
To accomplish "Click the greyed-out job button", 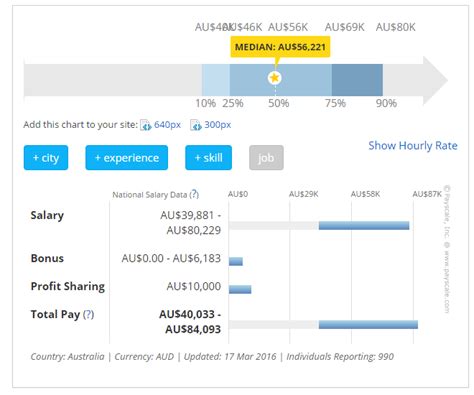I will [x=266, y=158].
